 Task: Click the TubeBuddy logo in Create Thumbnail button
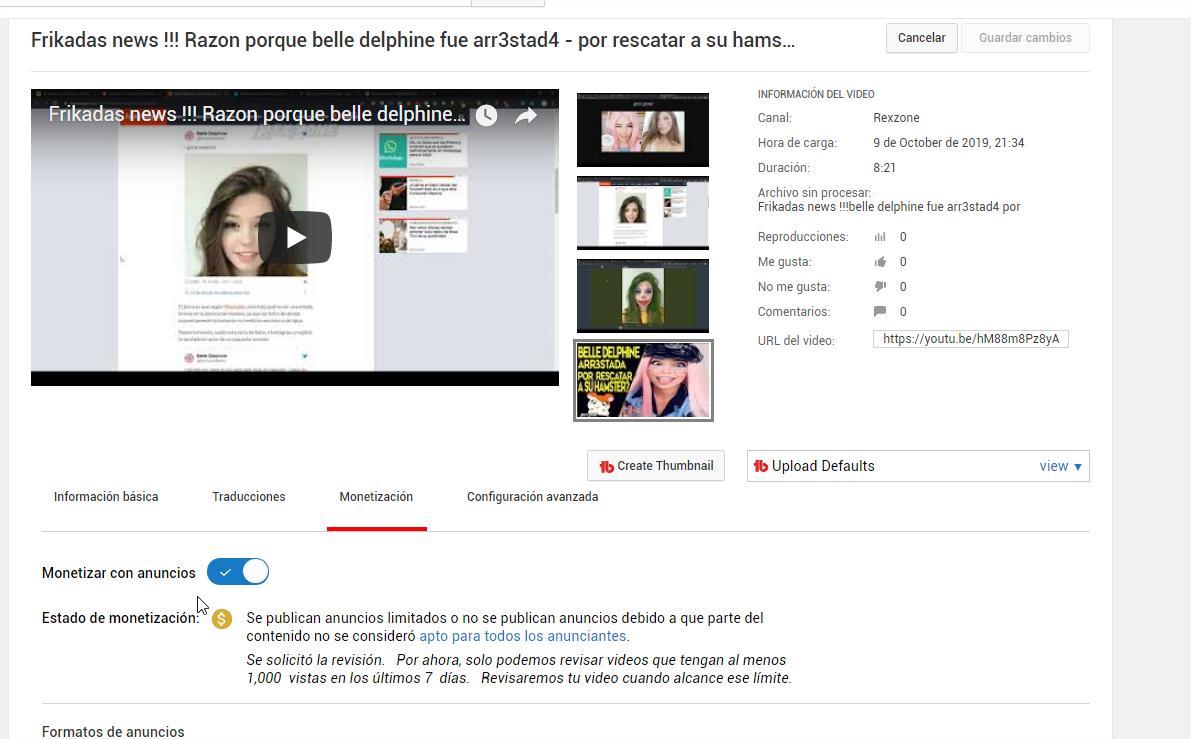coord(606,466)
